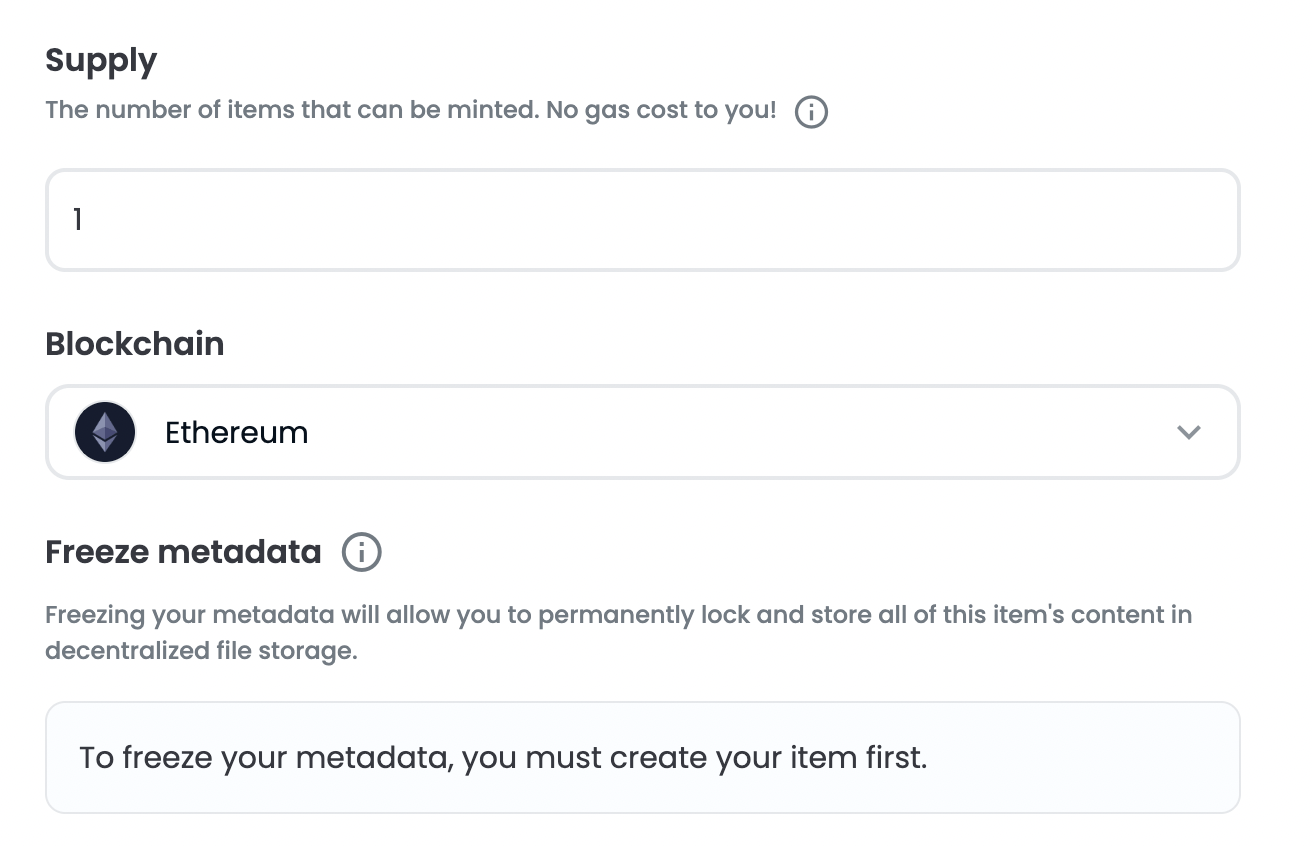1312x846 pixels.
Task: Click the "No gas cost to you!" text
Action: [x=661, y=110]
